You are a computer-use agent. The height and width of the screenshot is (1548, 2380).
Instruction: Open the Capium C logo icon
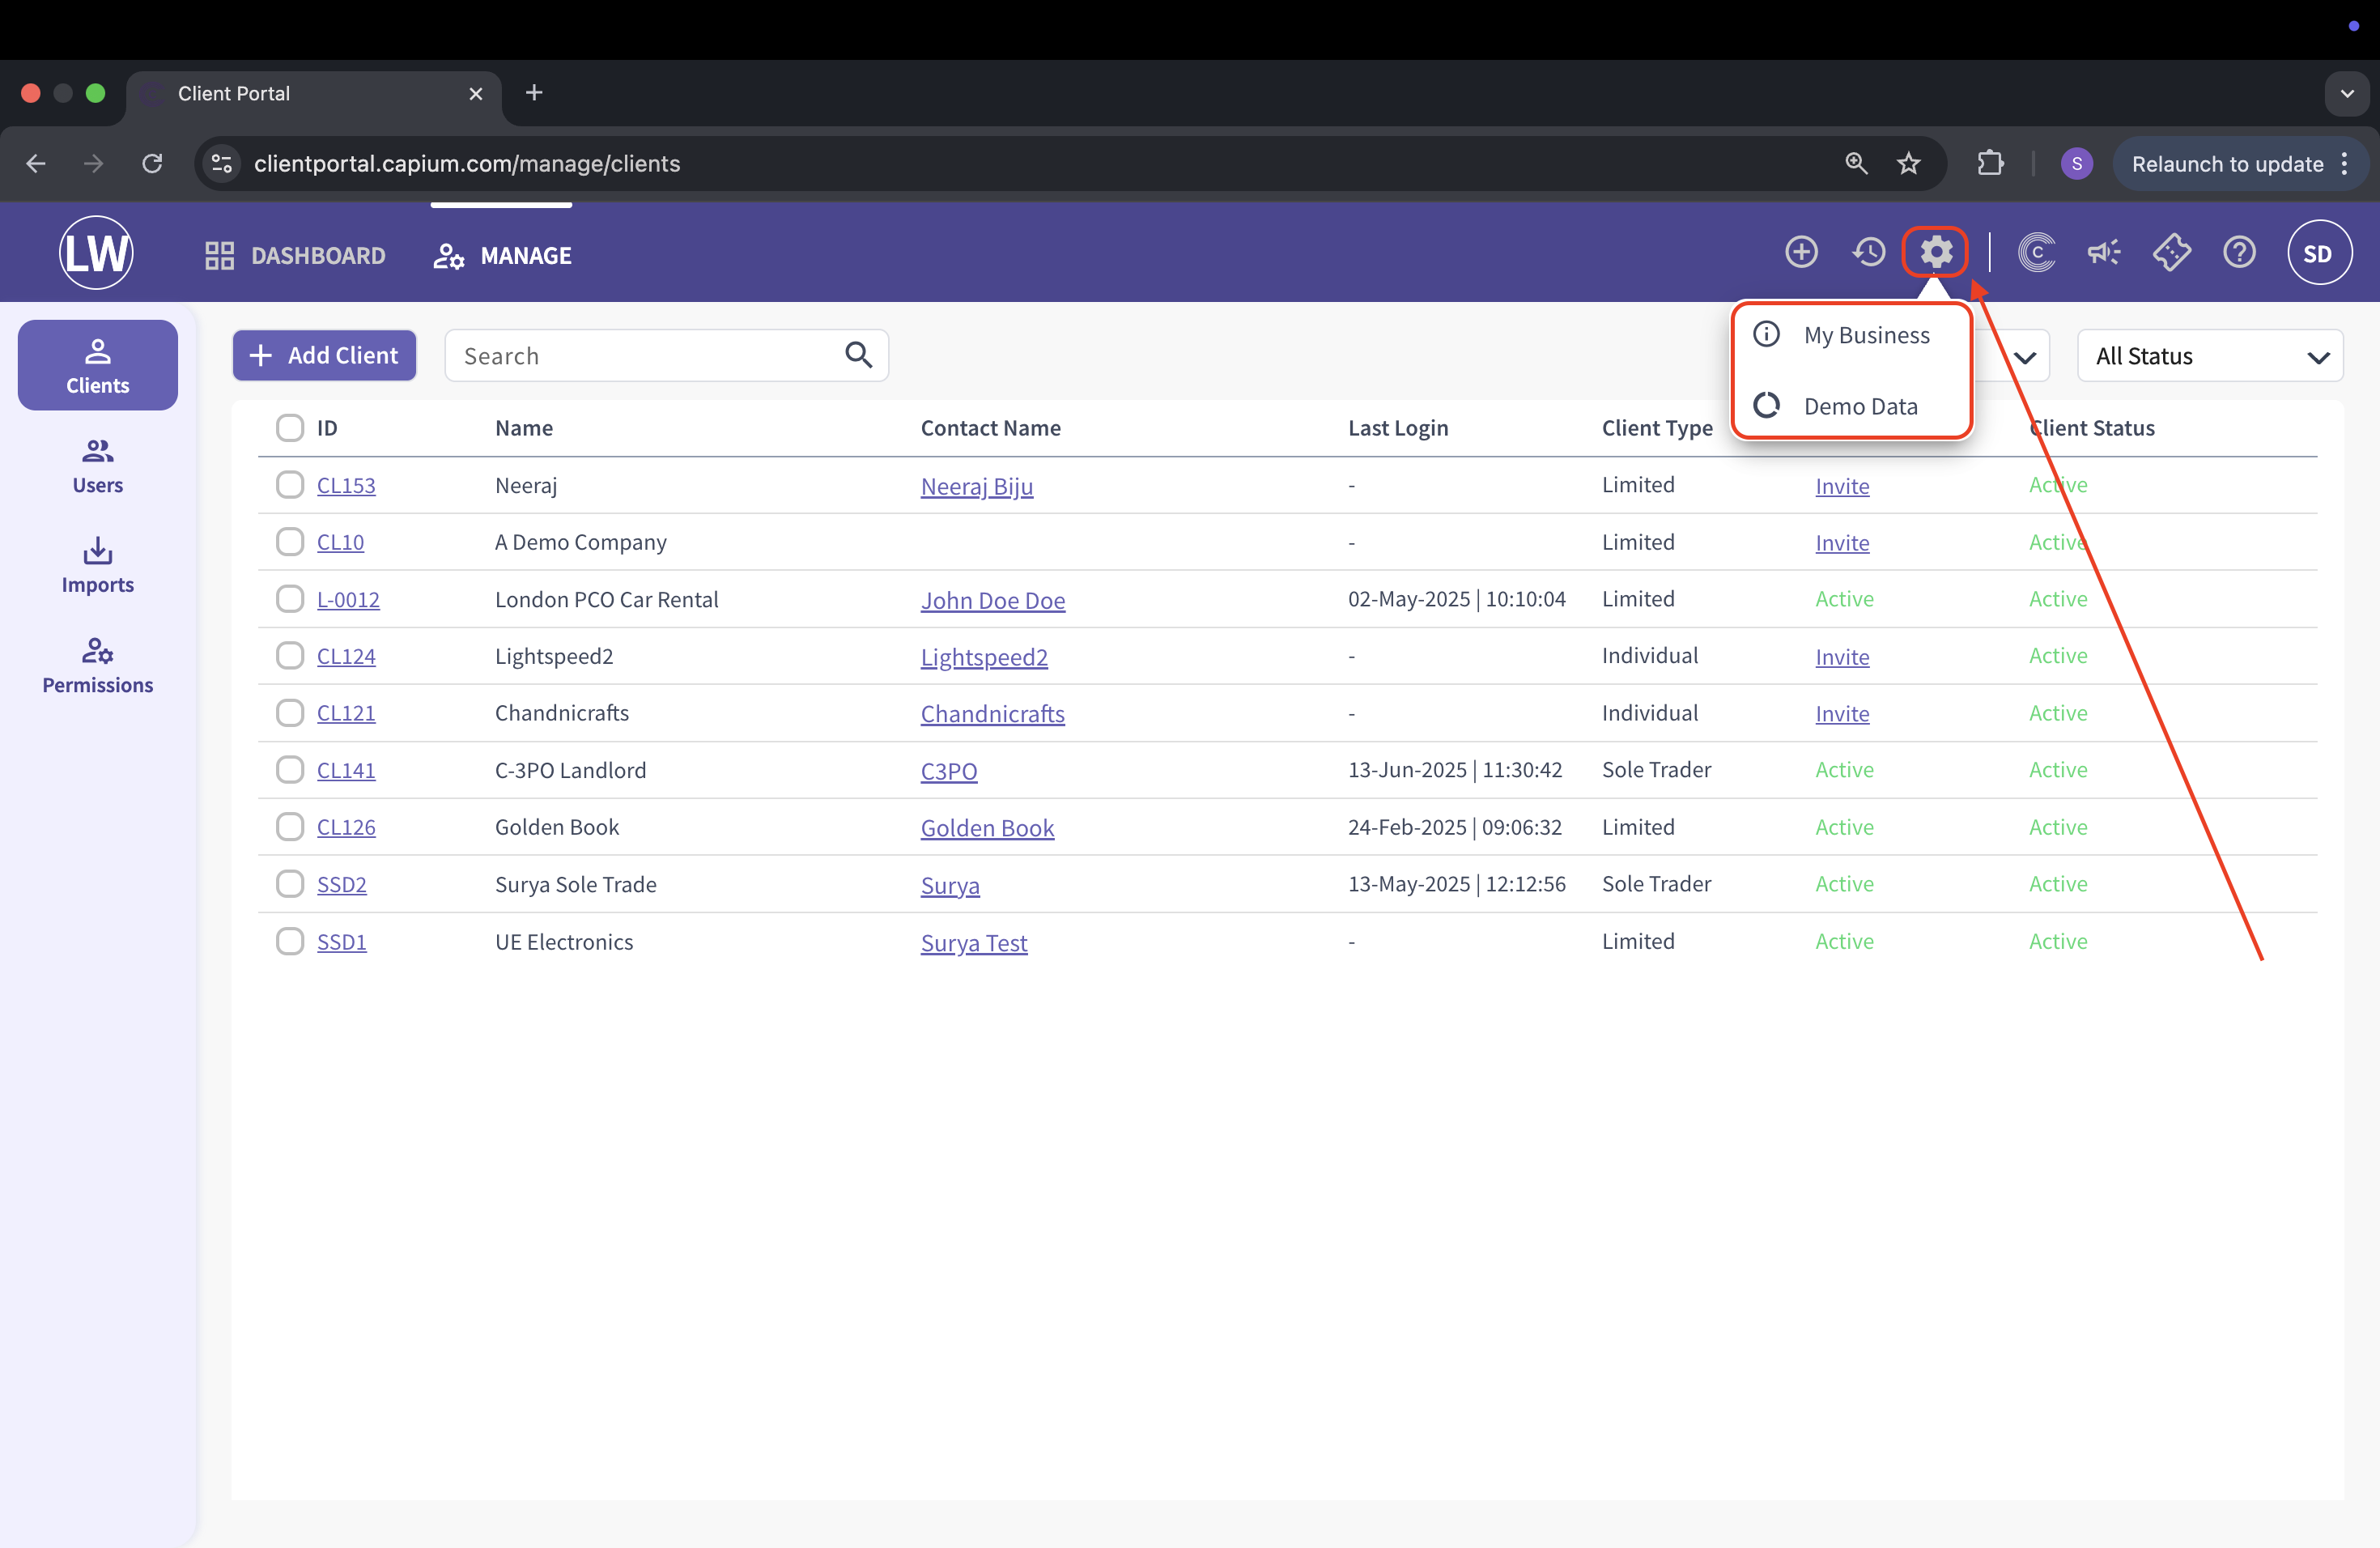[2036, 252]
